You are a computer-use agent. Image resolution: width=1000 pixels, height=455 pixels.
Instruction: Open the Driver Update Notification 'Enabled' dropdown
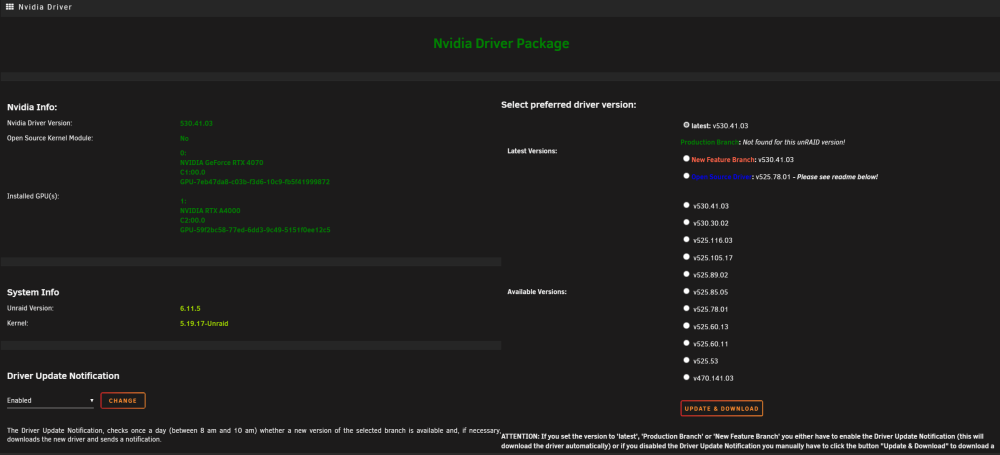pyautogui.click(x=50, y=401)
